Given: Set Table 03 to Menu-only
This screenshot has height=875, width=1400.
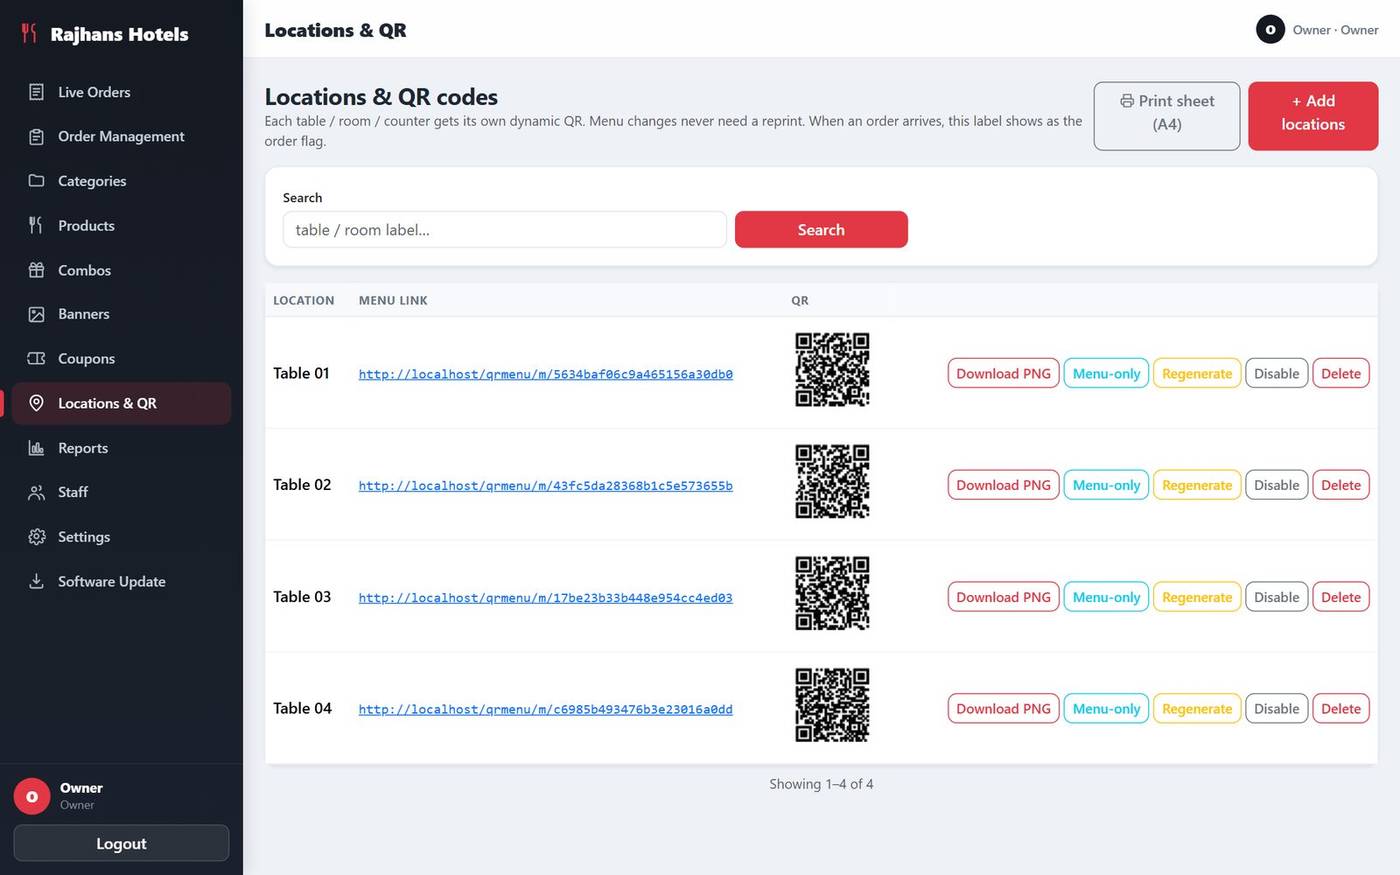Looking at the screenshot, I should click(1106, 597).
